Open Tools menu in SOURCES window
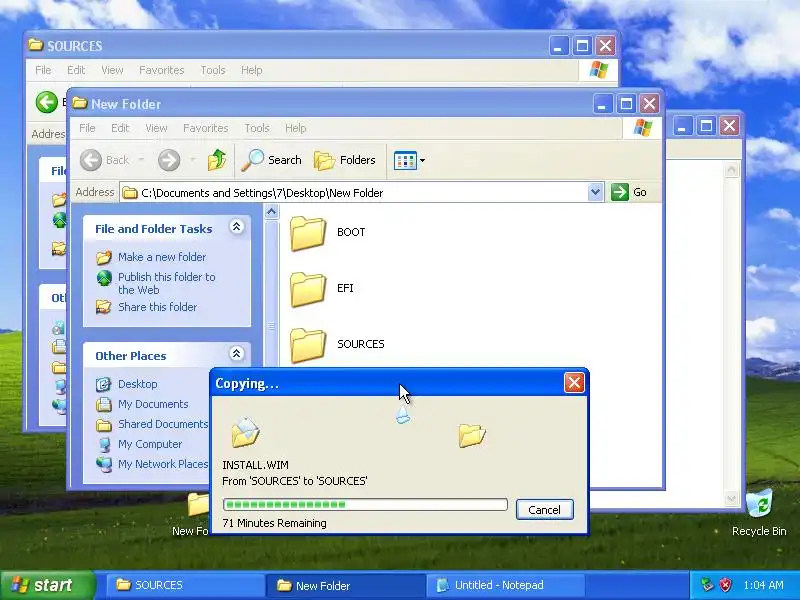This screenshot has height=600, width=800. click(213, 70)
